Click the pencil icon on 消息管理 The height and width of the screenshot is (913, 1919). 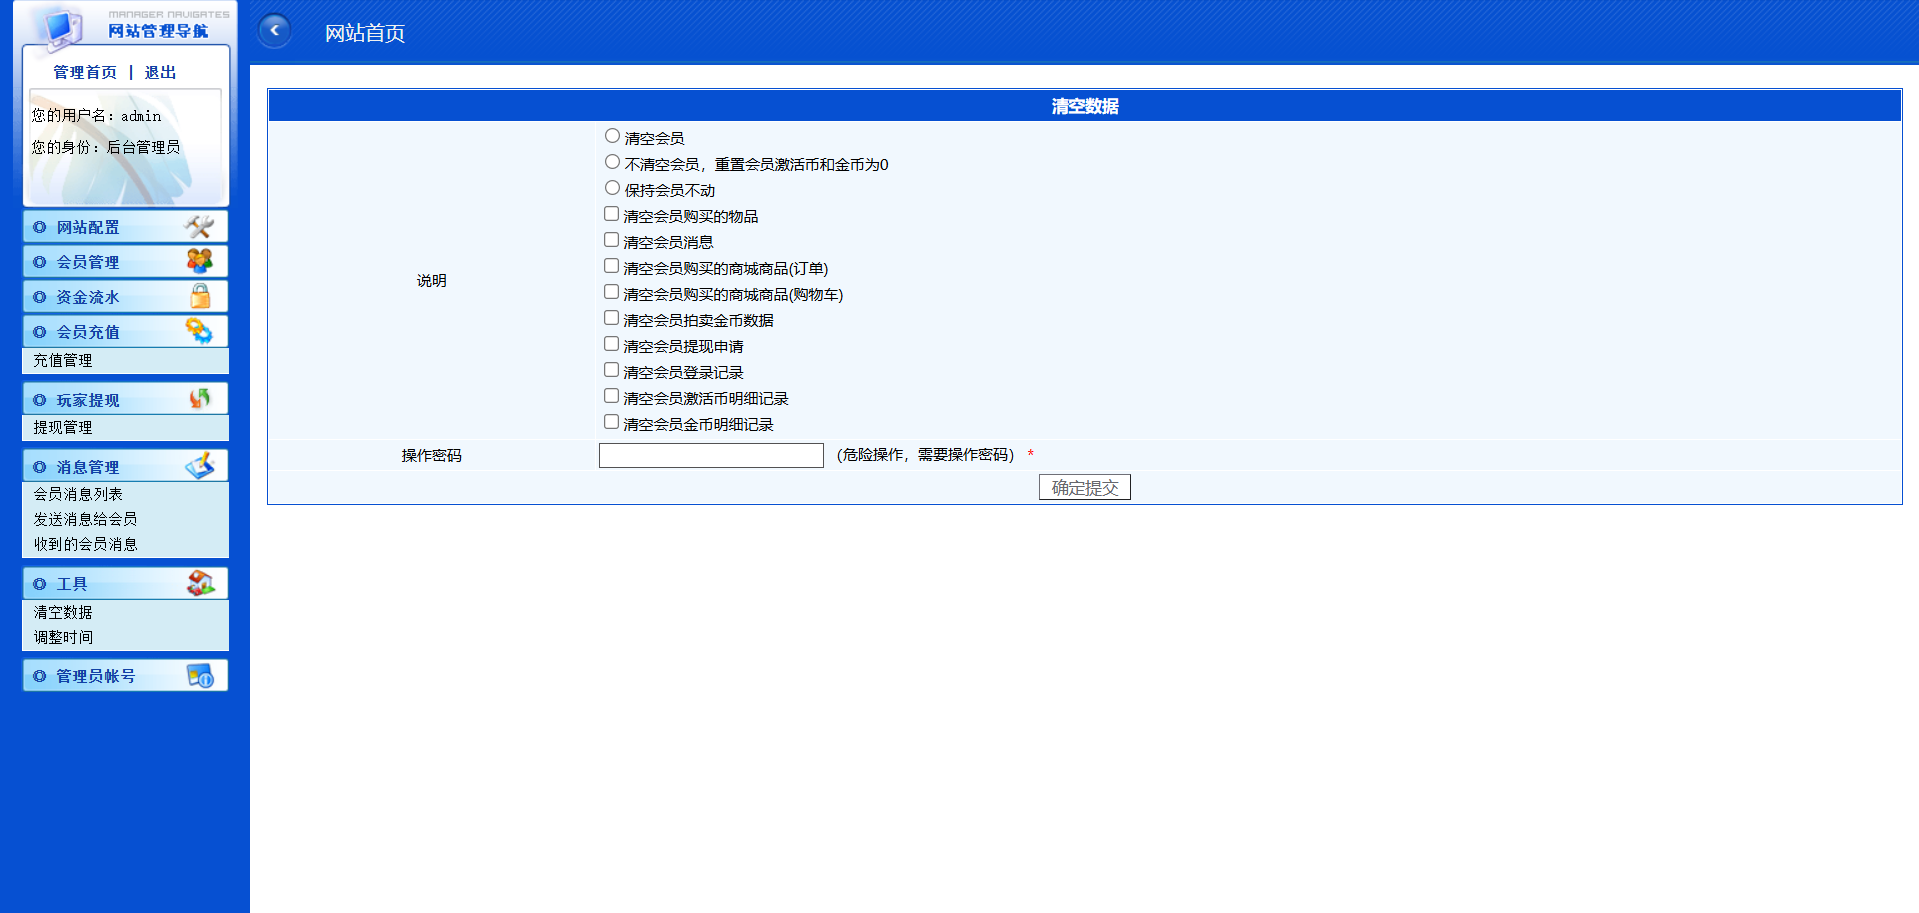(x=200, y=466)
